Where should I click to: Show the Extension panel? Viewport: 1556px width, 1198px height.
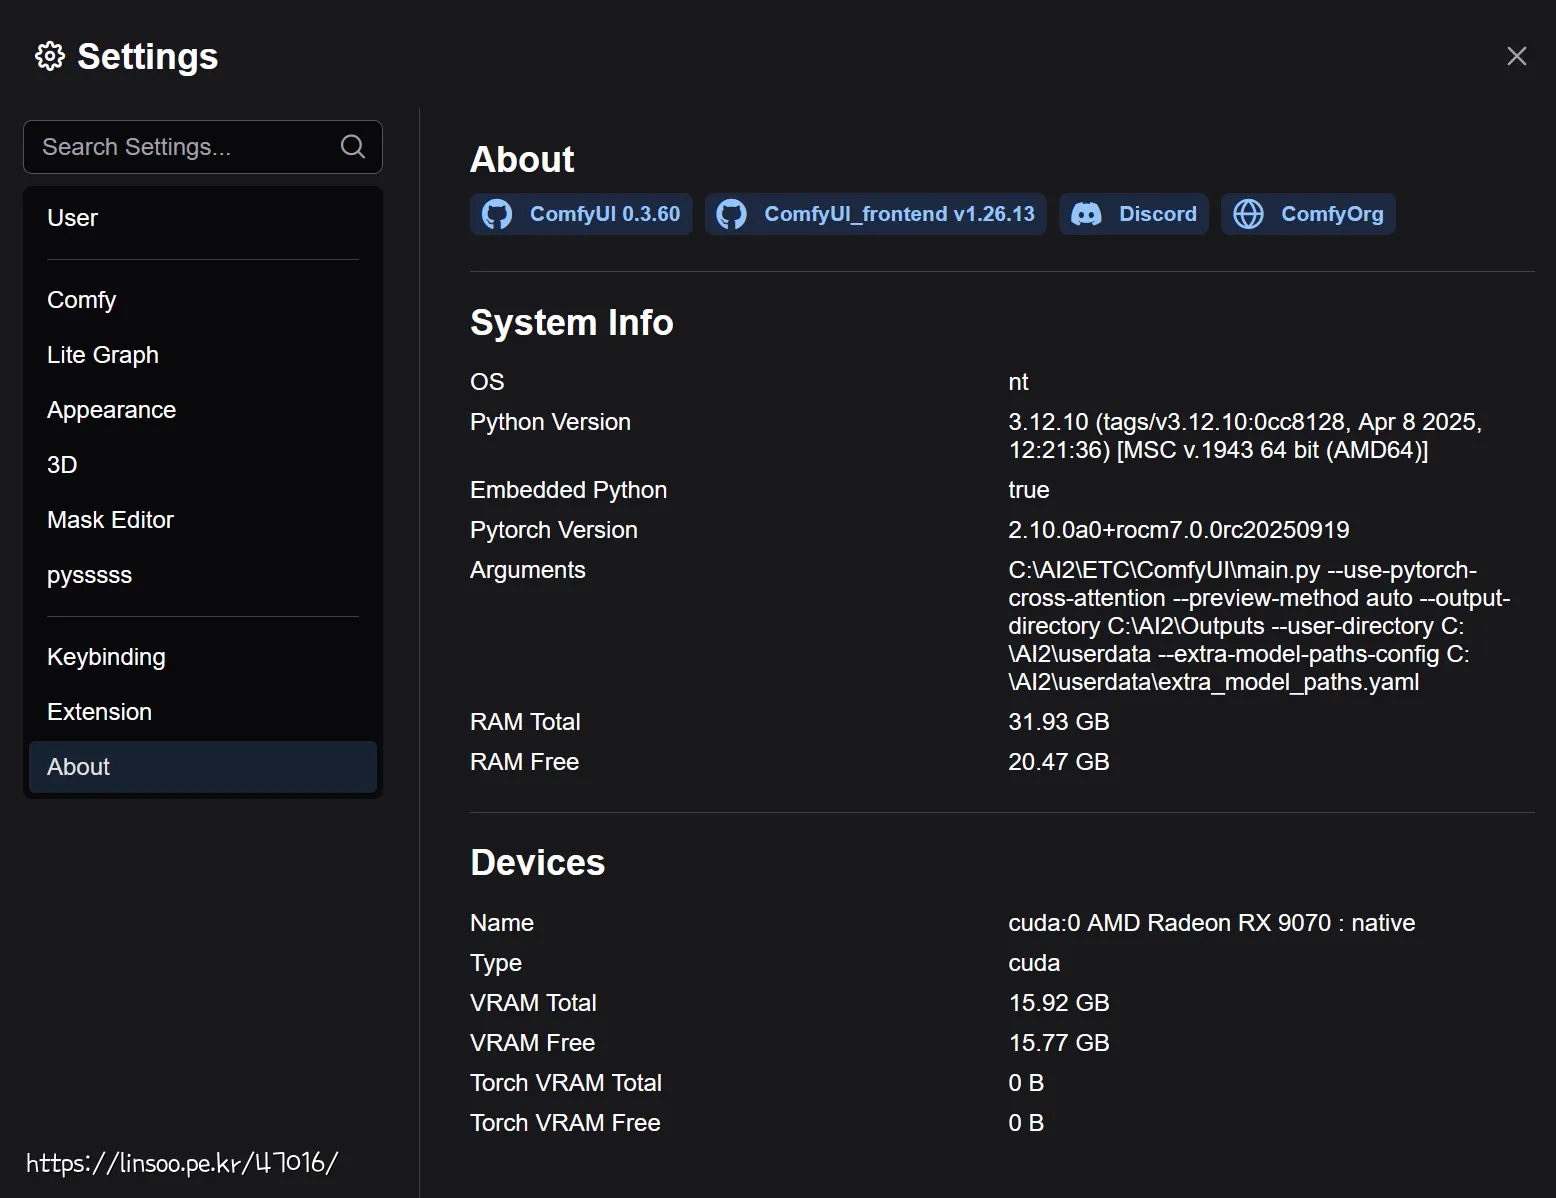(203, 712)
